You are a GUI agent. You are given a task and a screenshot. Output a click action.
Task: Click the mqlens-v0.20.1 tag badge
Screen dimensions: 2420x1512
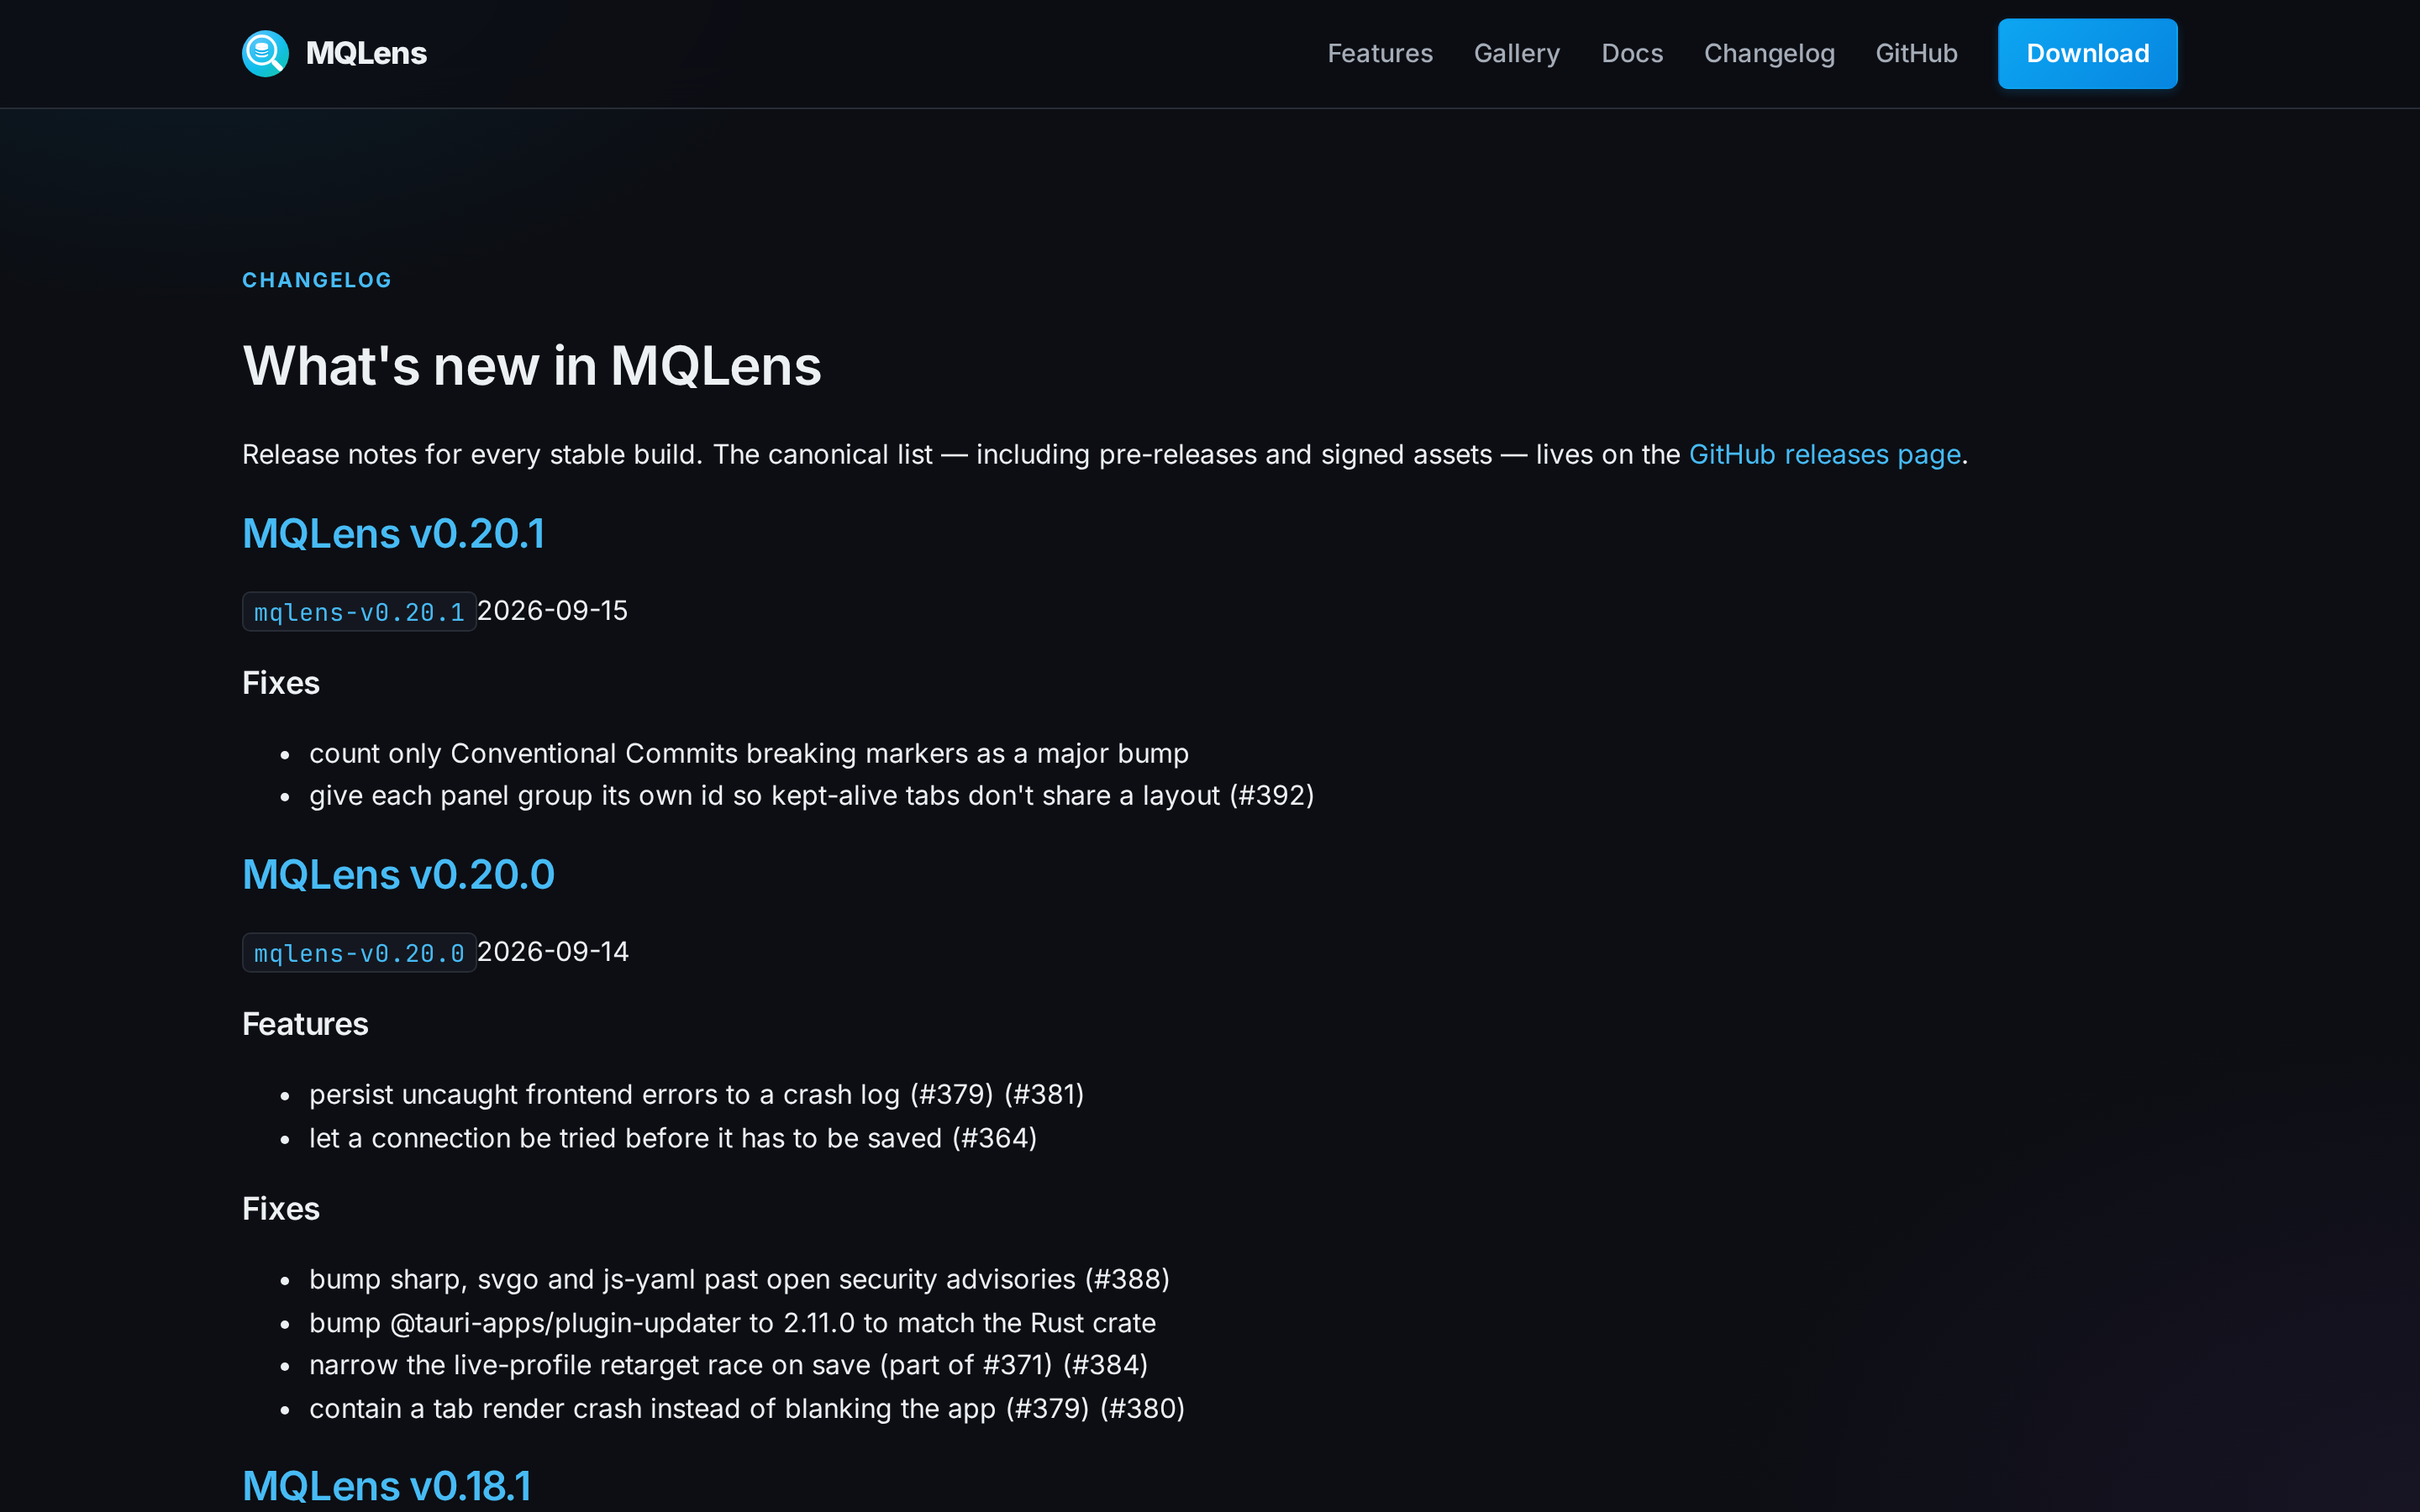pos(359,612)
